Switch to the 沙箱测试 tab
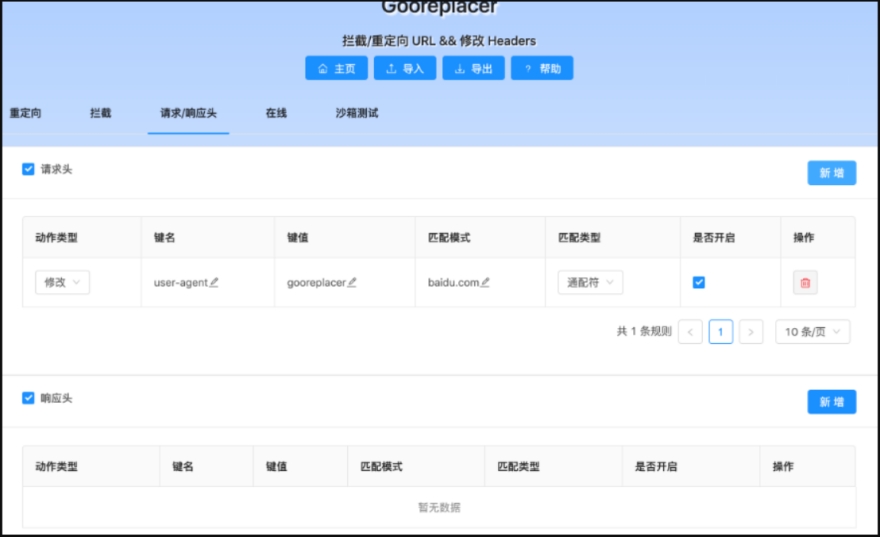880x537 pixels. 357,113
